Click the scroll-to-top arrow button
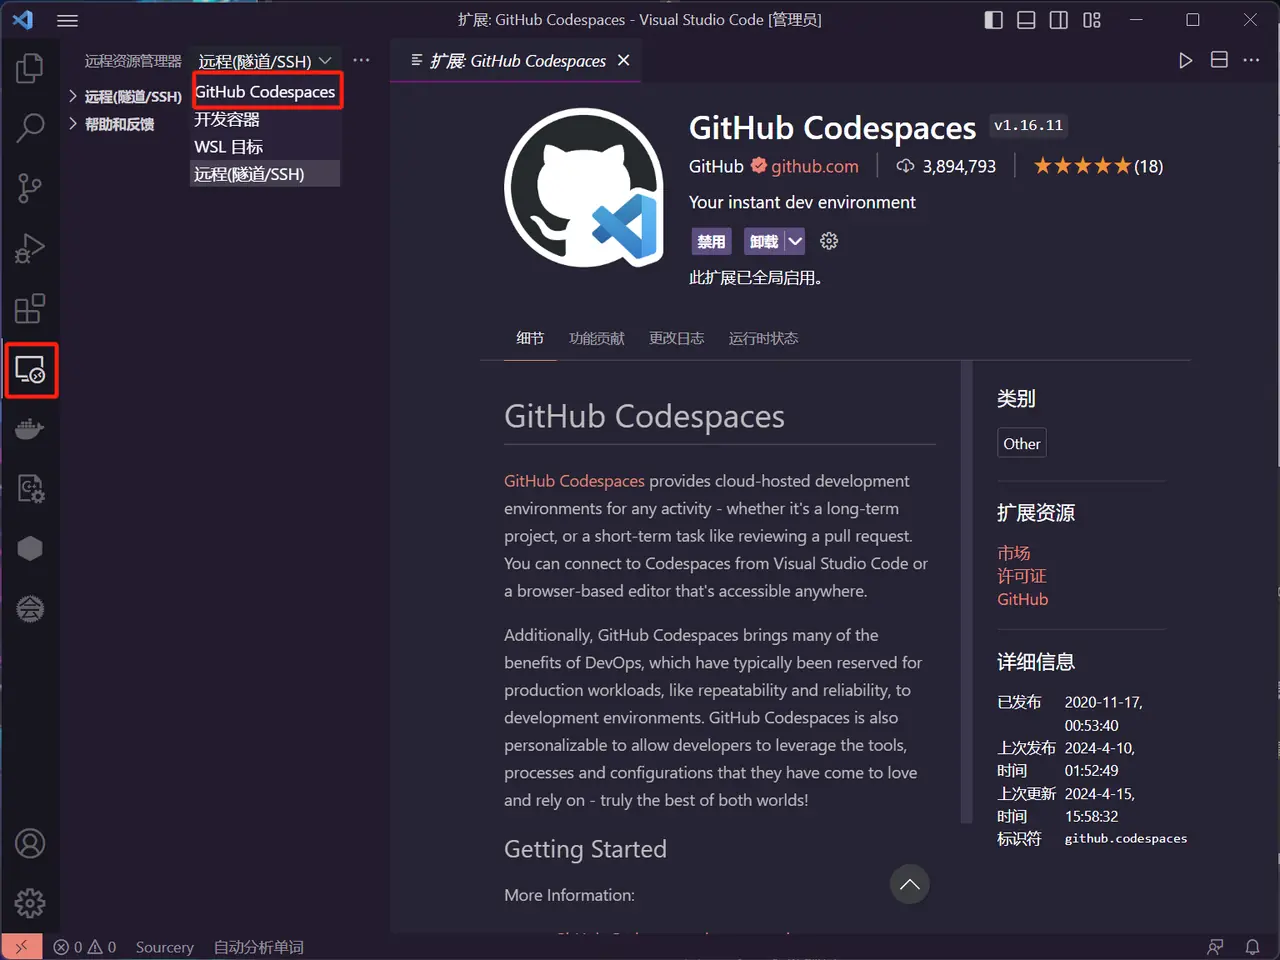Viewport: 1280px width, 960px height. 909,884
